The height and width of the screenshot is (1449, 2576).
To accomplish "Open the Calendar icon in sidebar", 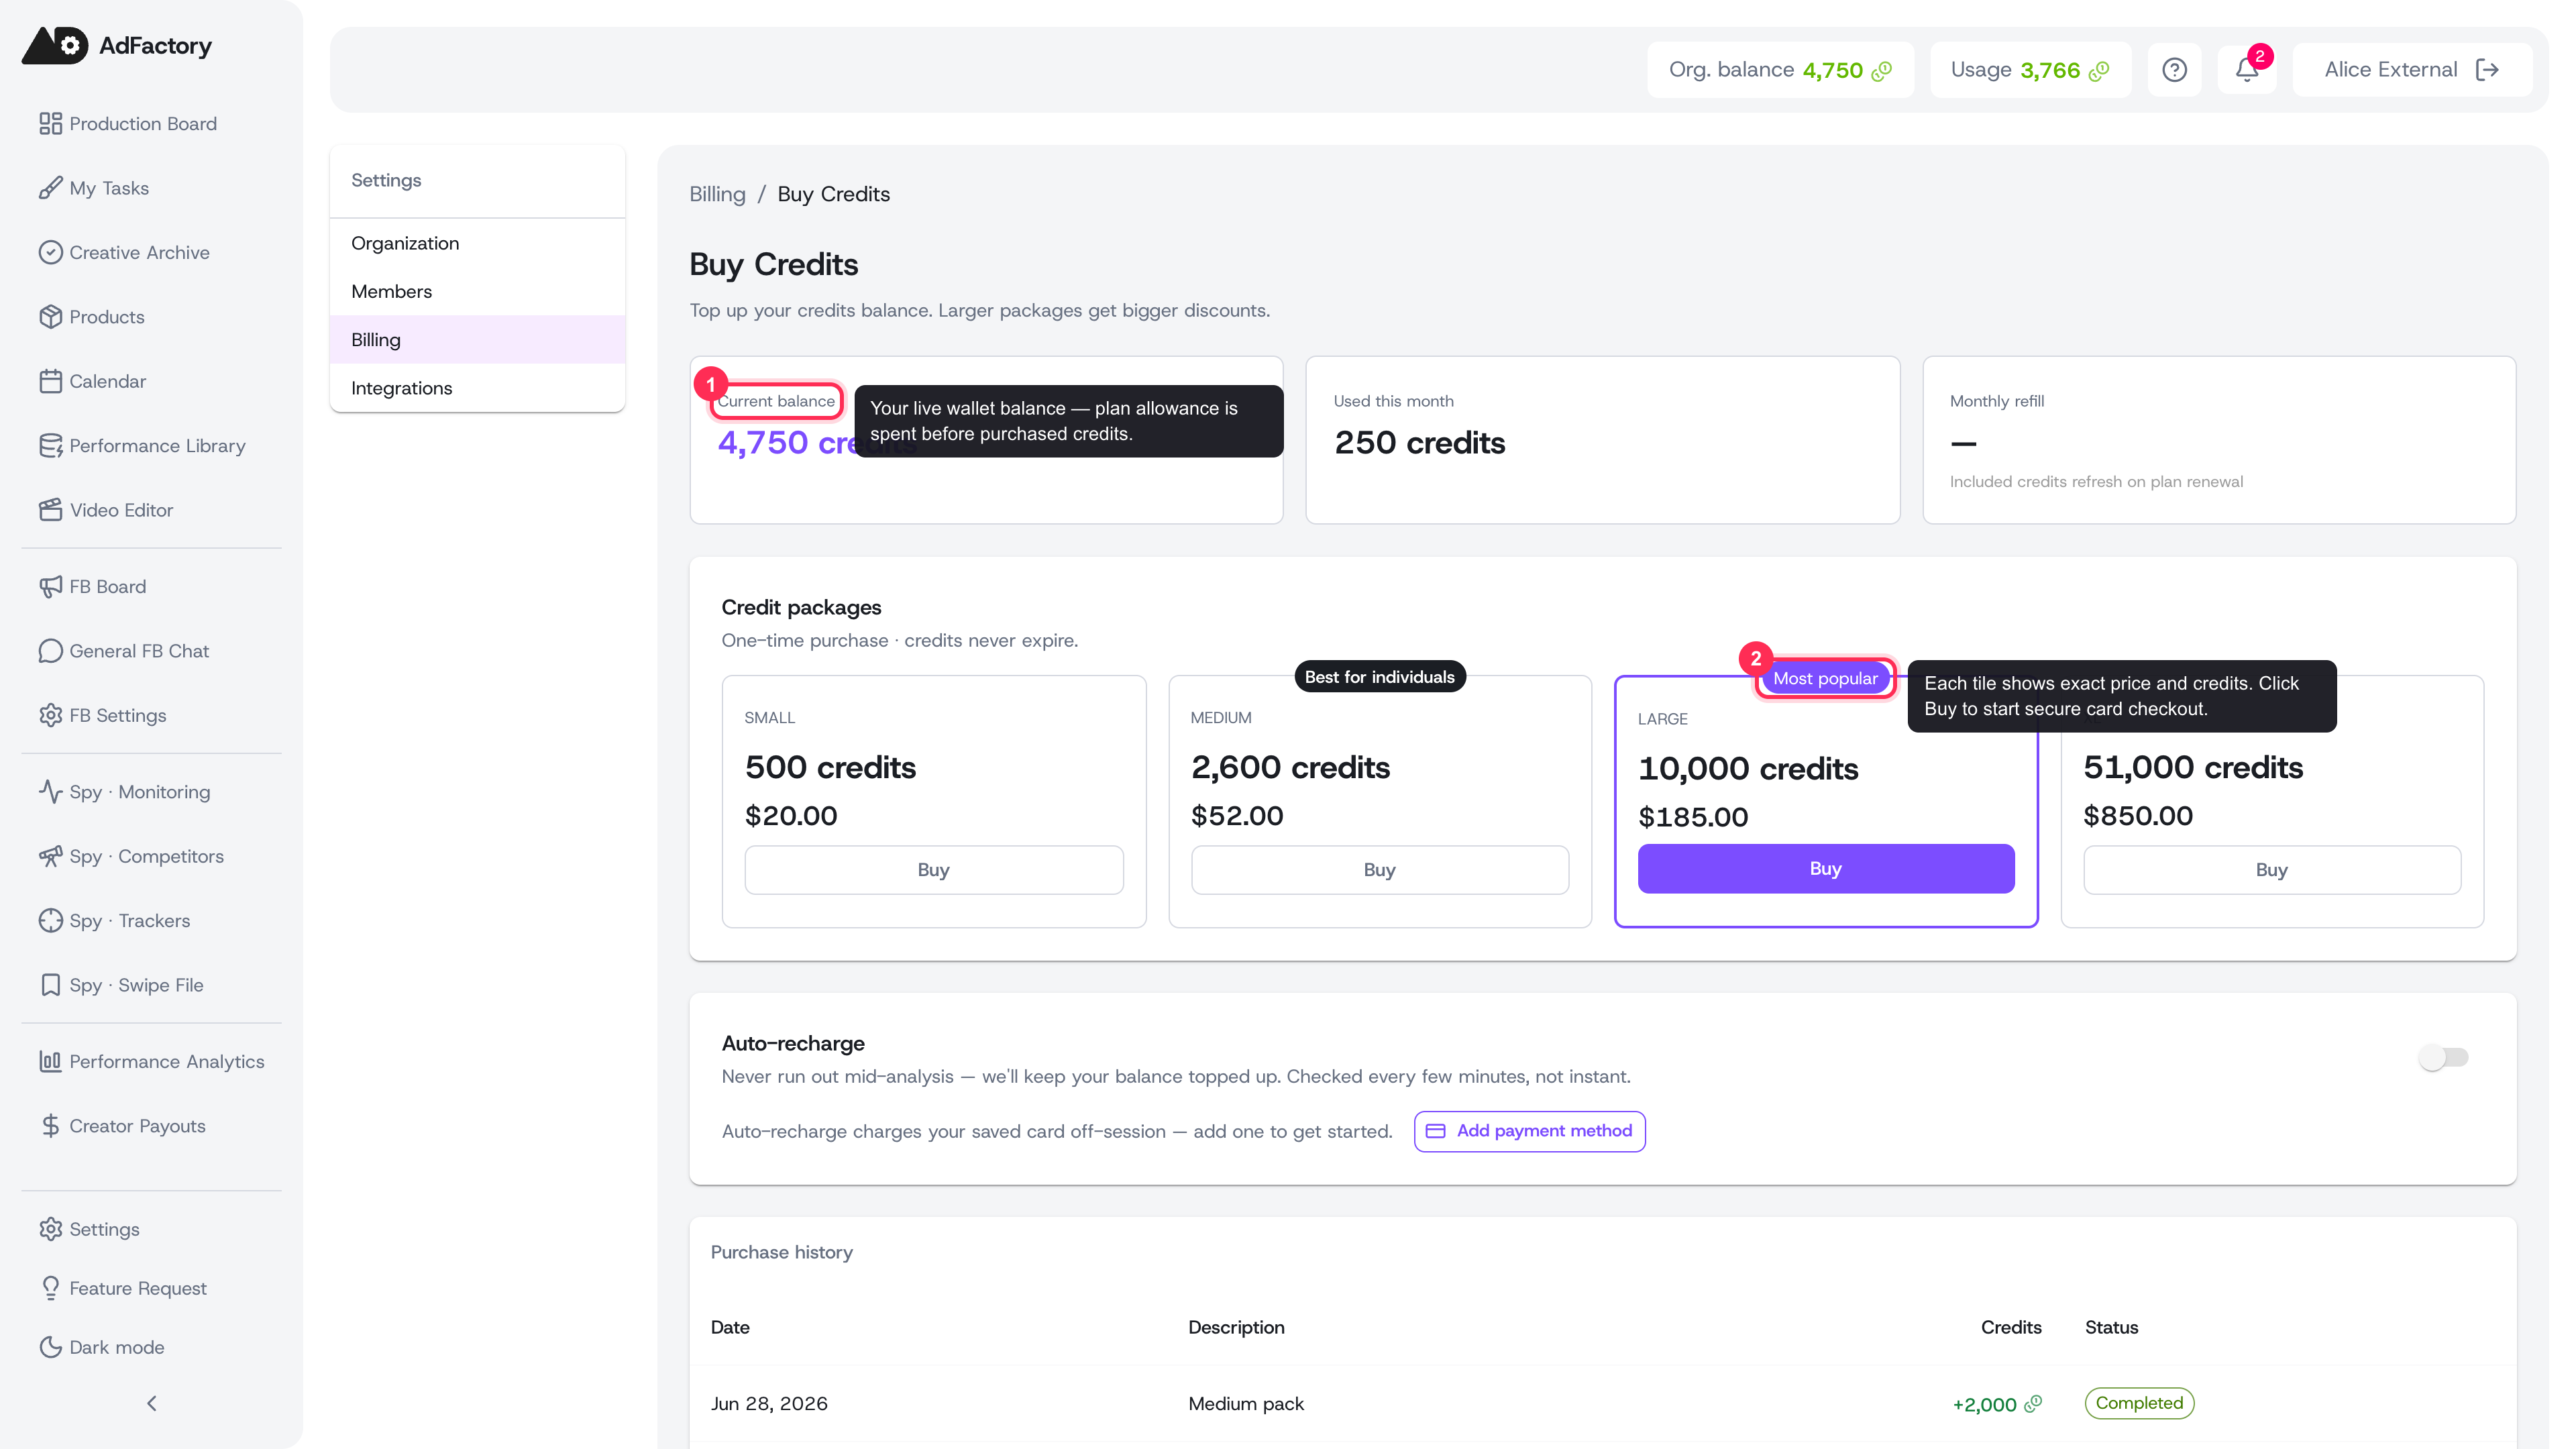I will pyautogui.click(x=50, y=381).
